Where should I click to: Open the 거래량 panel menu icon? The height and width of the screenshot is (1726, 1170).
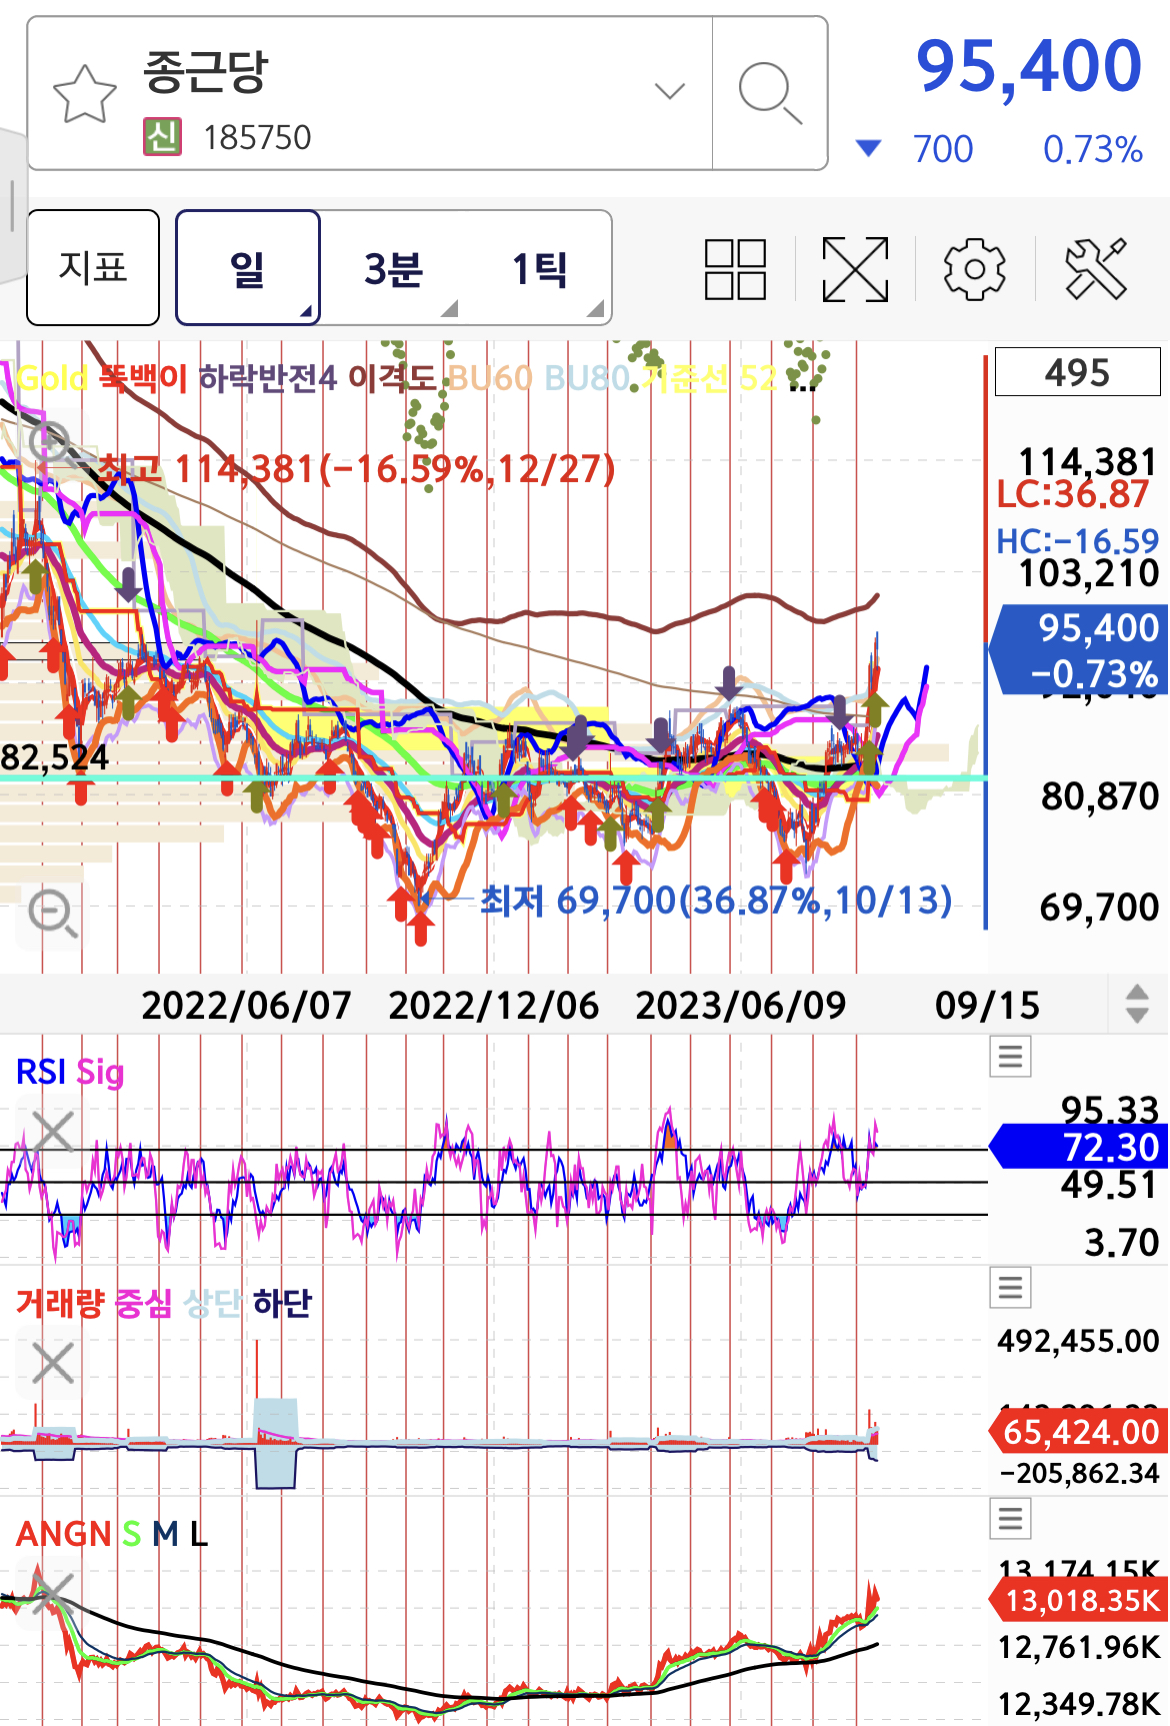coord(1010,1287)
